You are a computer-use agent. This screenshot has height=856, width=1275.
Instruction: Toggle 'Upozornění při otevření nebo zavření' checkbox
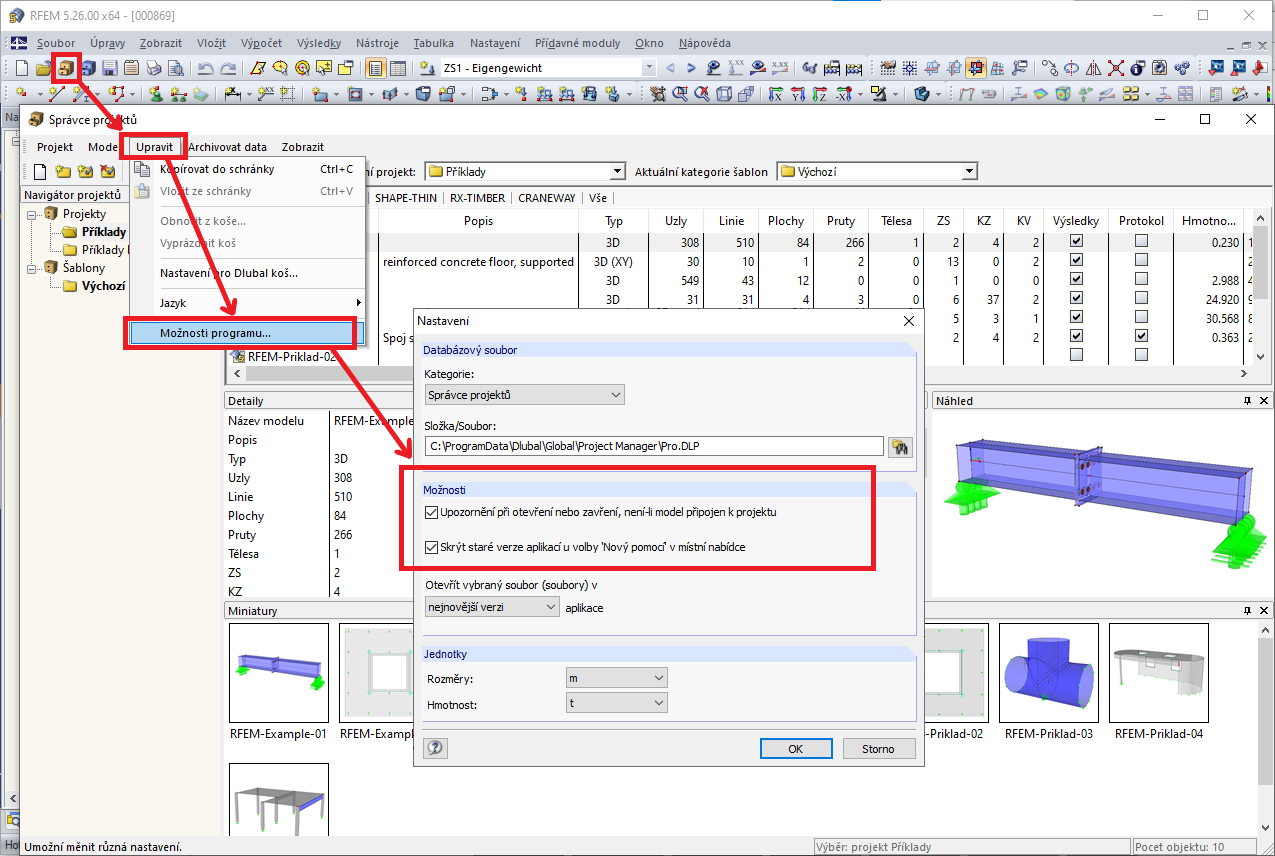click(431, 512)
